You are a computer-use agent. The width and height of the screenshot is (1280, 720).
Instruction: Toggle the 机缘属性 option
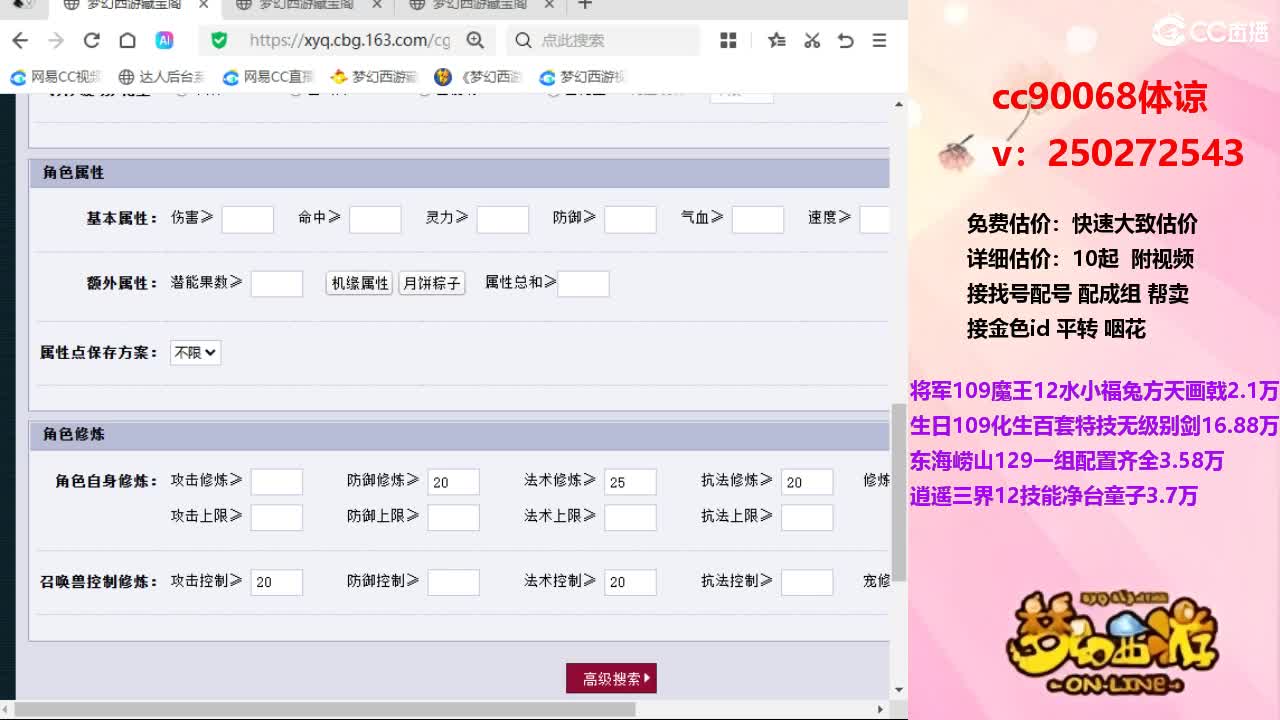359,283
